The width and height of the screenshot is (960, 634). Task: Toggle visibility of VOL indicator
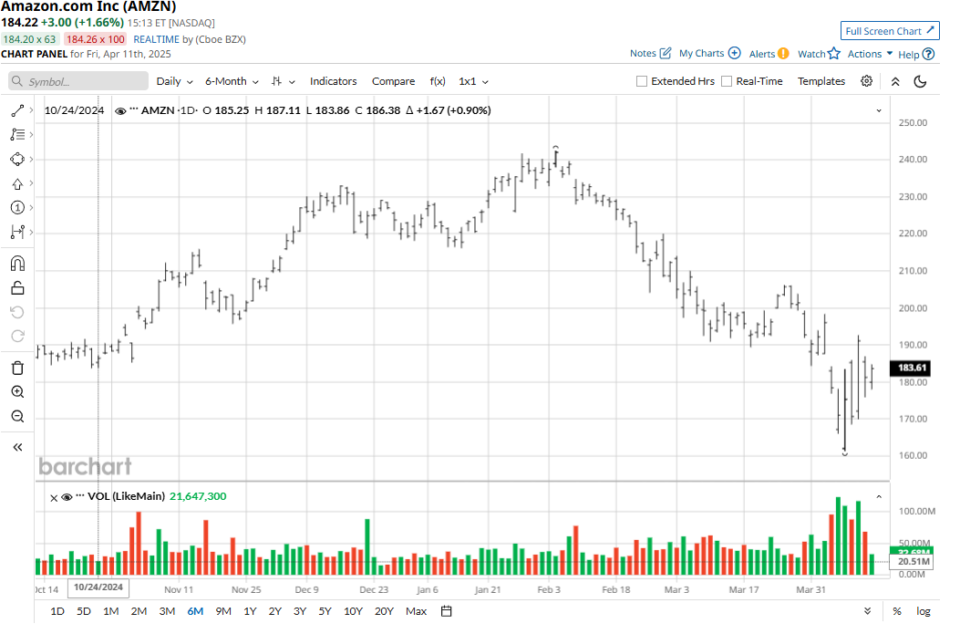click(67, 496)
